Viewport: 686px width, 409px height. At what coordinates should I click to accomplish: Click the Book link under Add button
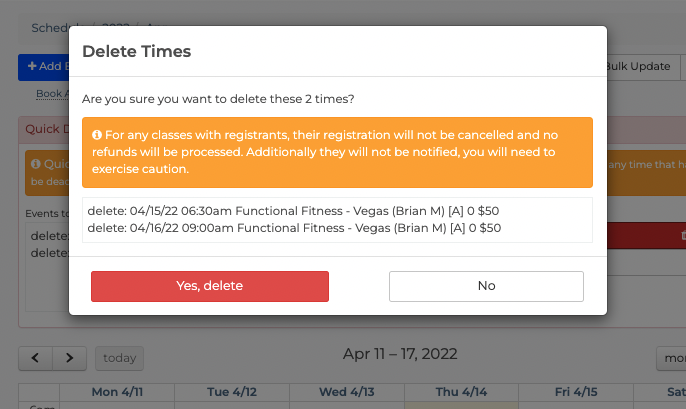coord(49,94)
